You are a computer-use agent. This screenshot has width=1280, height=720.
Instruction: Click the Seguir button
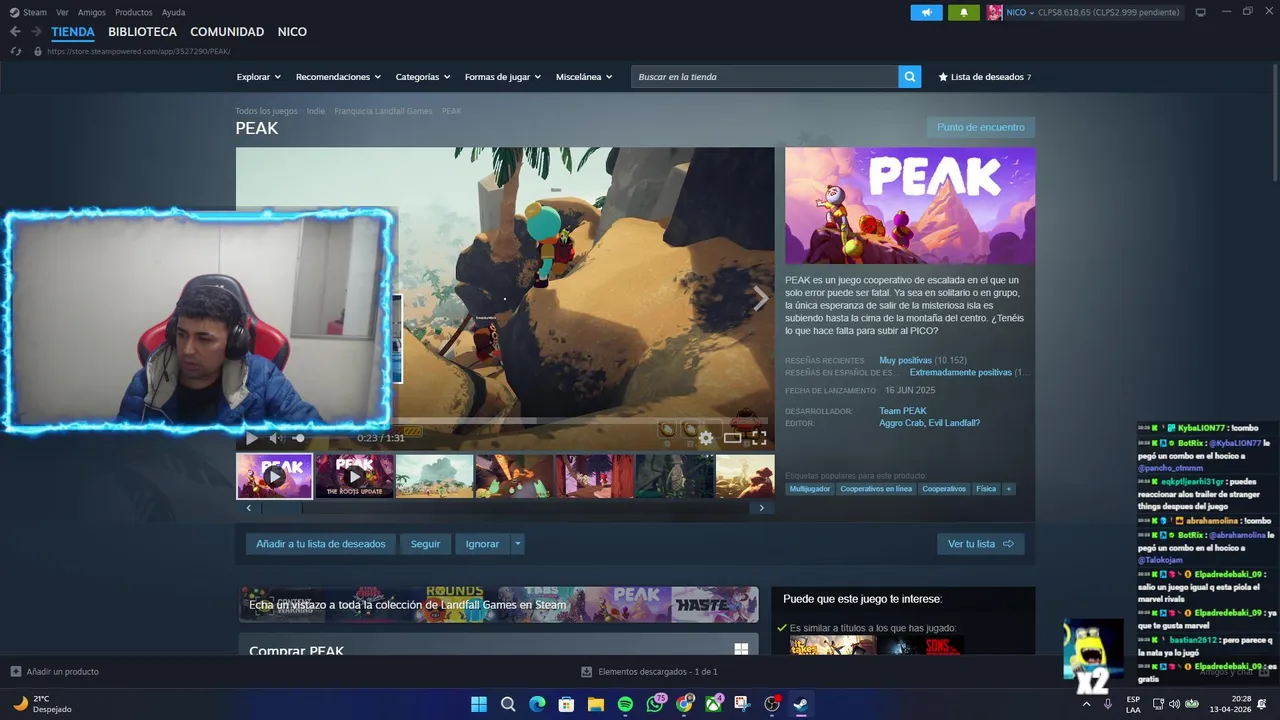tap(425, 544)
